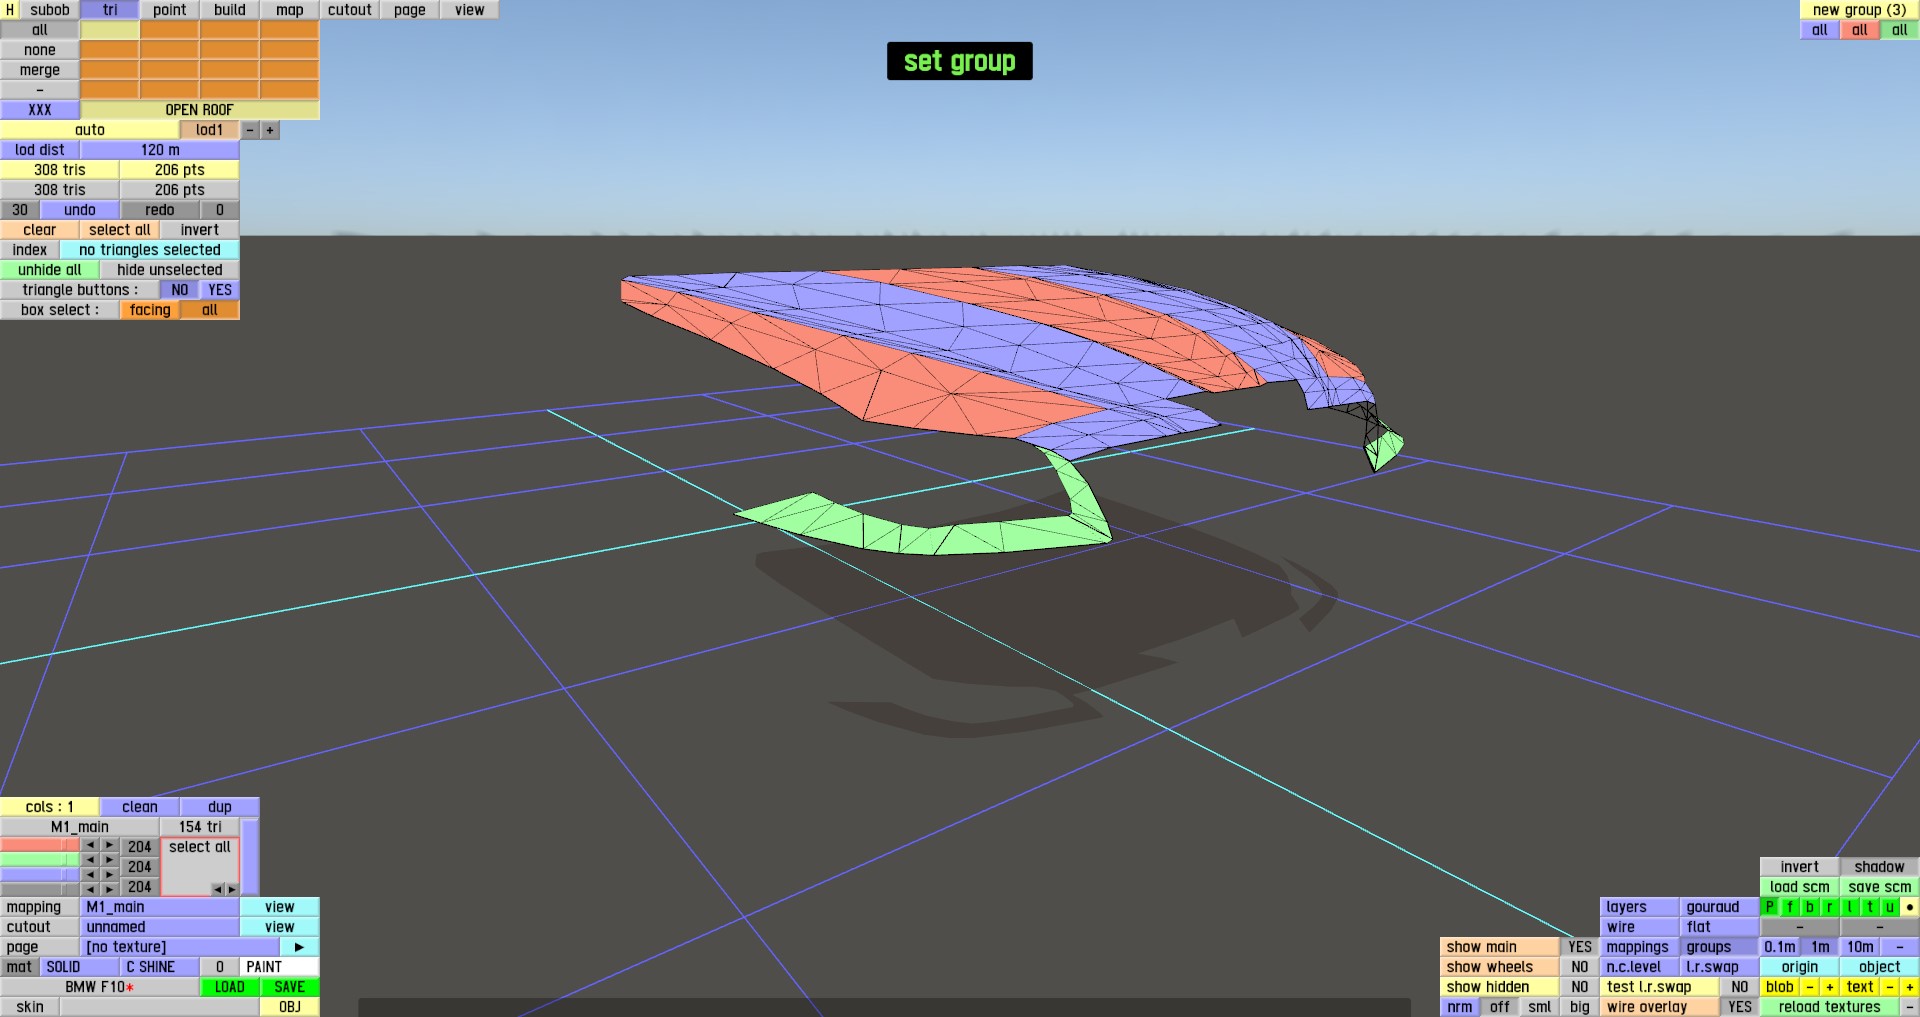Click the hide unselected button
Image resolution: width=1920 pixels, height=1017 pixels.
[170, 270]
